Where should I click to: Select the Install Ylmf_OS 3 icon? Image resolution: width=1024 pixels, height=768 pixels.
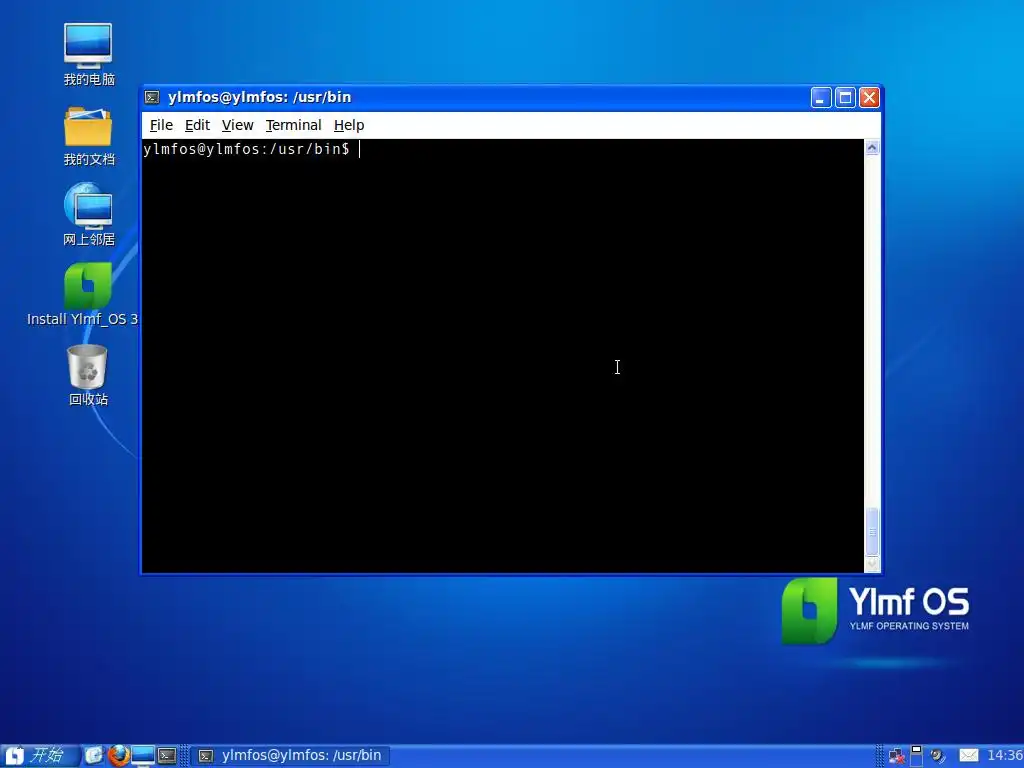(x=83, y=294)
